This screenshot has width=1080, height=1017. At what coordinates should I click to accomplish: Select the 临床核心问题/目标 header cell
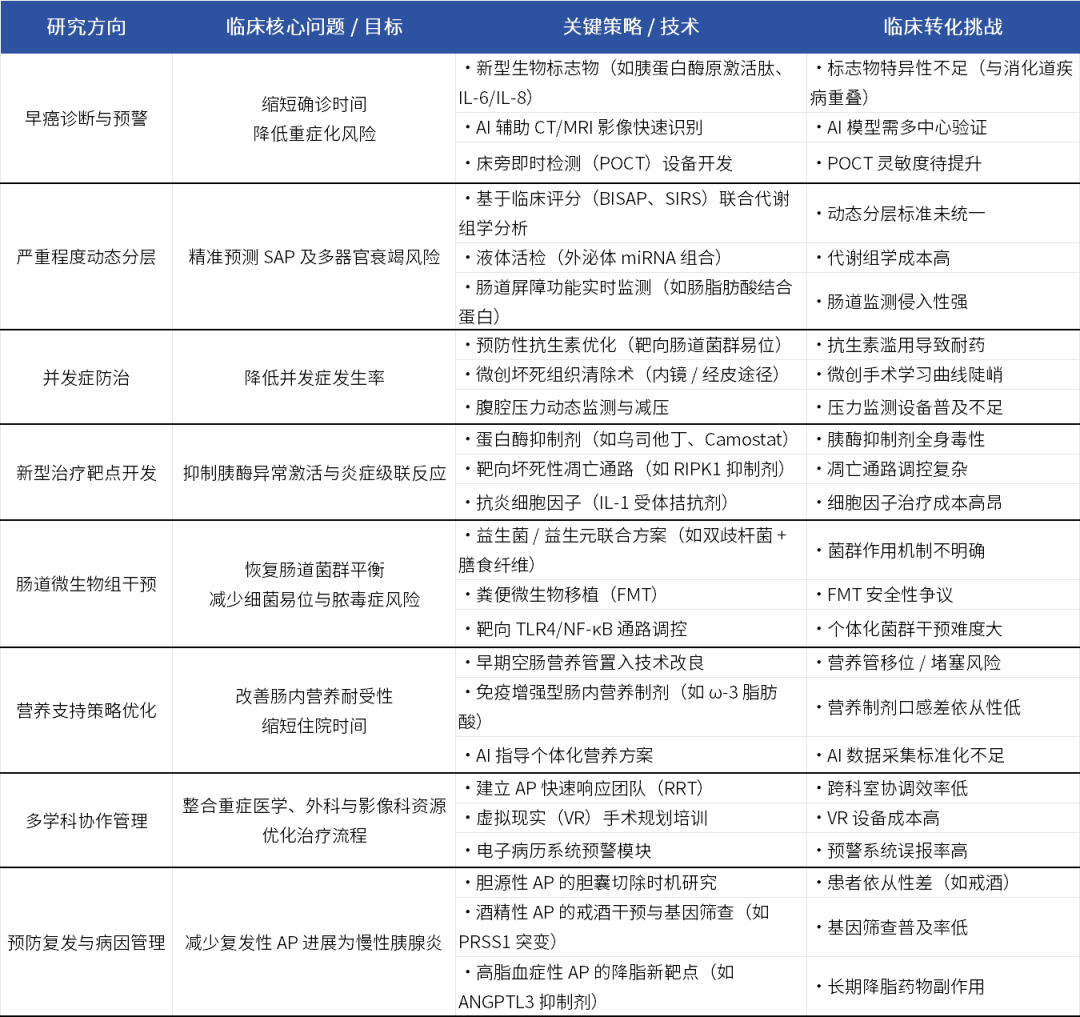click(x=313, y=28)
